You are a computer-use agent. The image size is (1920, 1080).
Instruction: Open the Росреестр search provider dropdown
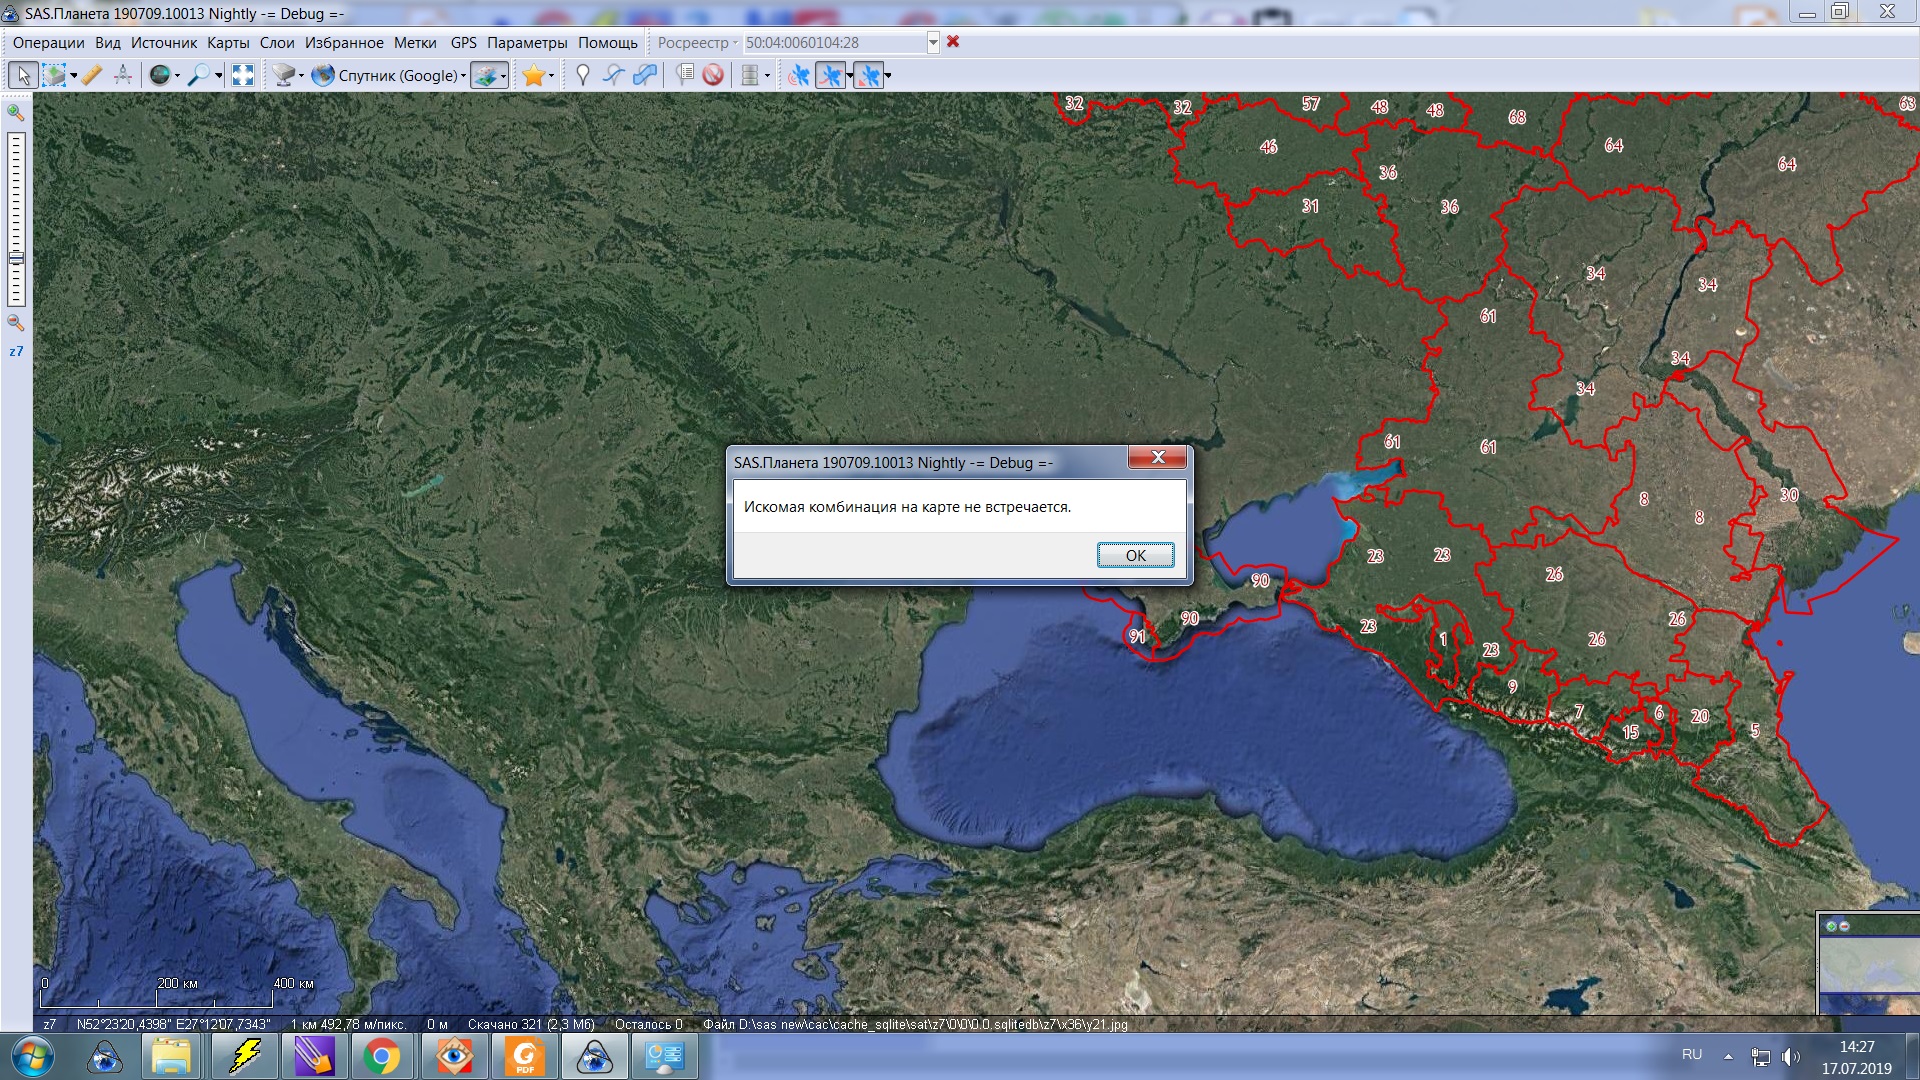(697, 43)
